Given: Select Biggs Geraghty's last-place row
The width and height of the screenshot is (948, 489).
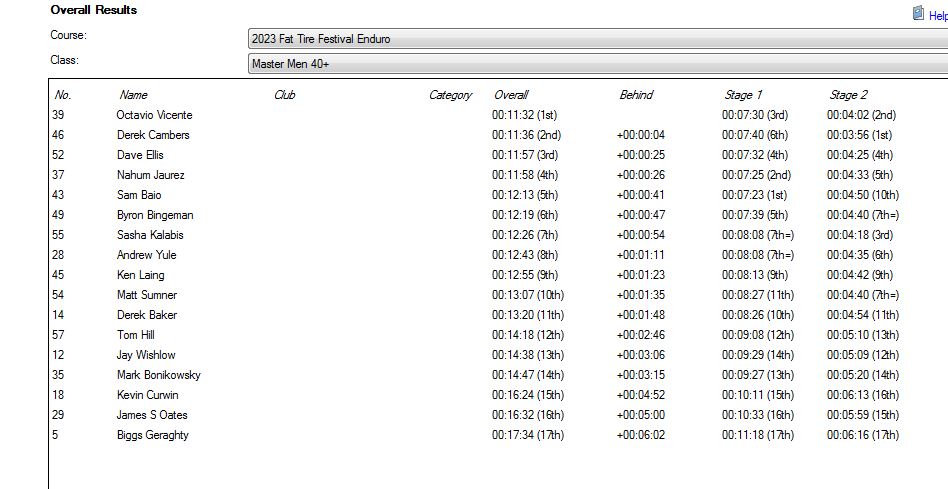Looking at the screenshot, I should (x=152, y=435).
